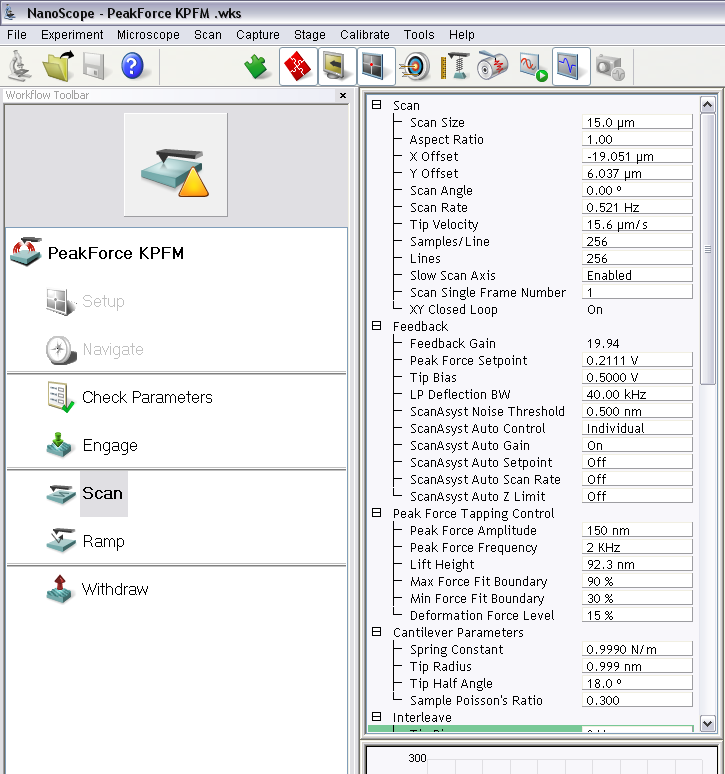Click the Engage workflow label
The width and height of the screenshot is (725, 774).
point(110,446)
